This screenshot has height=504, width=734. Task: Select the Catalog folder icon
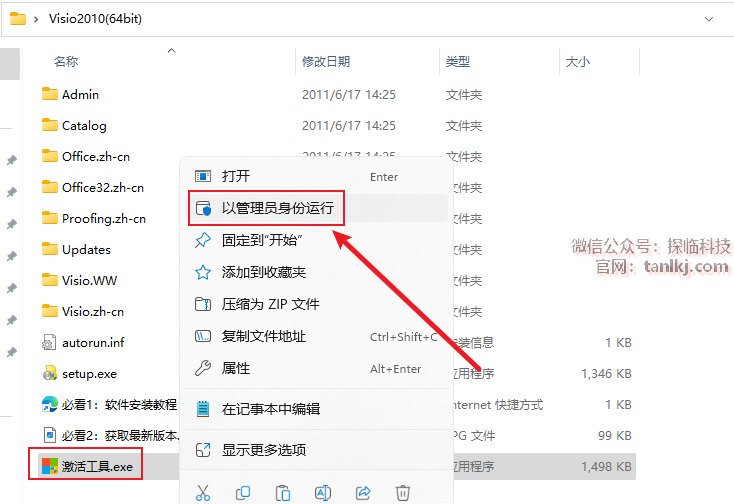pos(50,125)
